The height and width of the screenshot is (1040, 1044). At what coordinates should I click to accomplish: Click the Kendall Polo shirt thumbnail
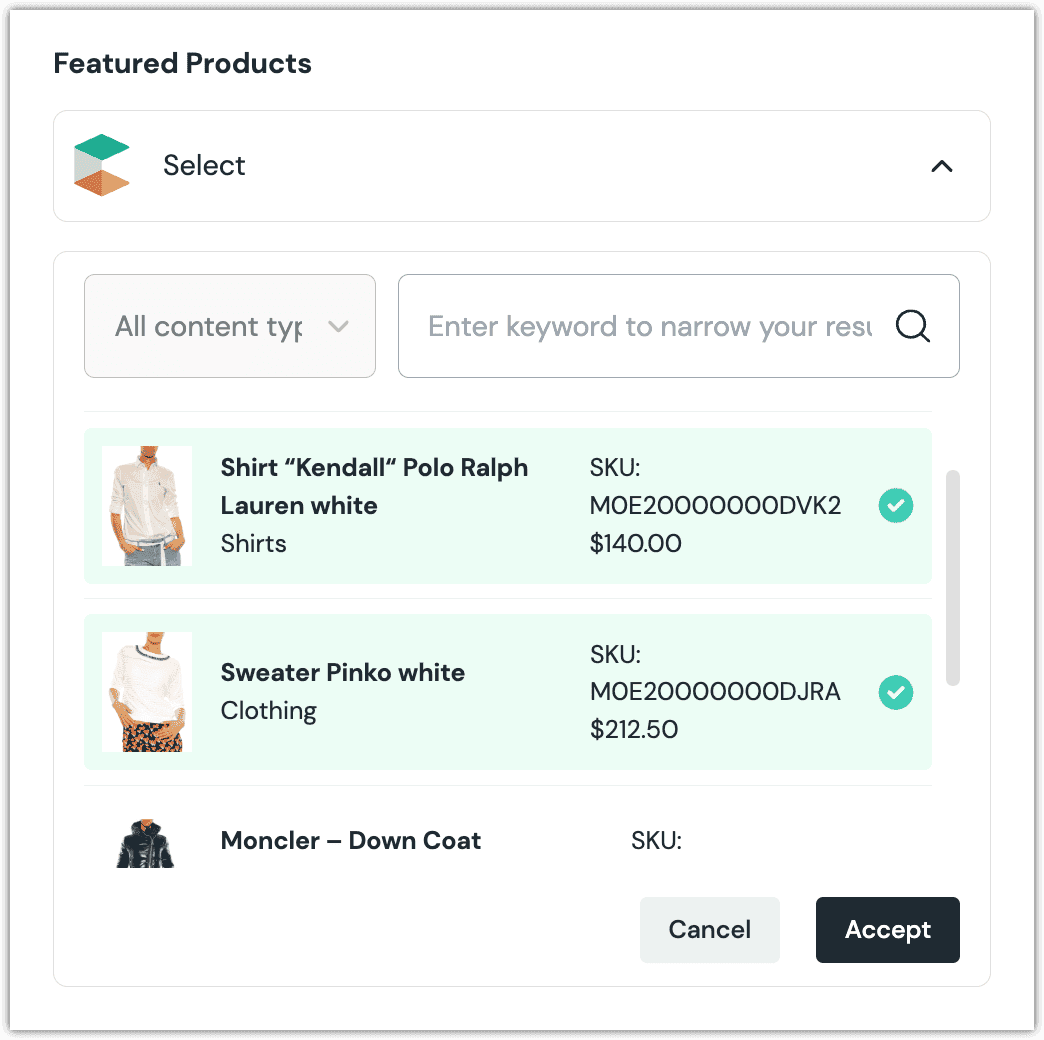[x=147, y=505]
